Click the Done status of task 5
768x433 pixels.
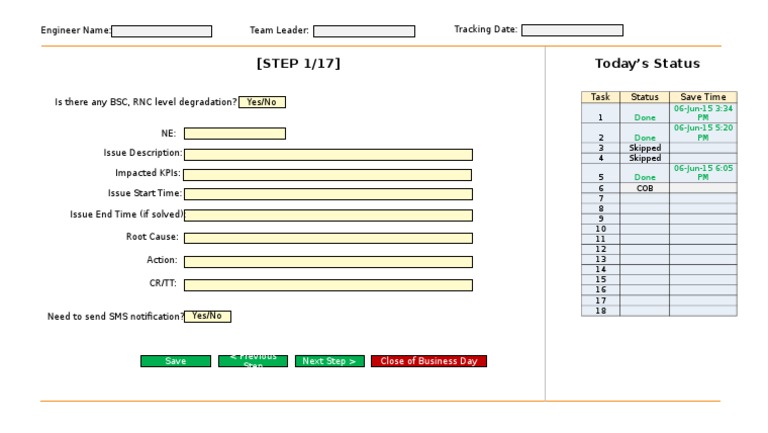pyautogui.click(x=645, y=177)
